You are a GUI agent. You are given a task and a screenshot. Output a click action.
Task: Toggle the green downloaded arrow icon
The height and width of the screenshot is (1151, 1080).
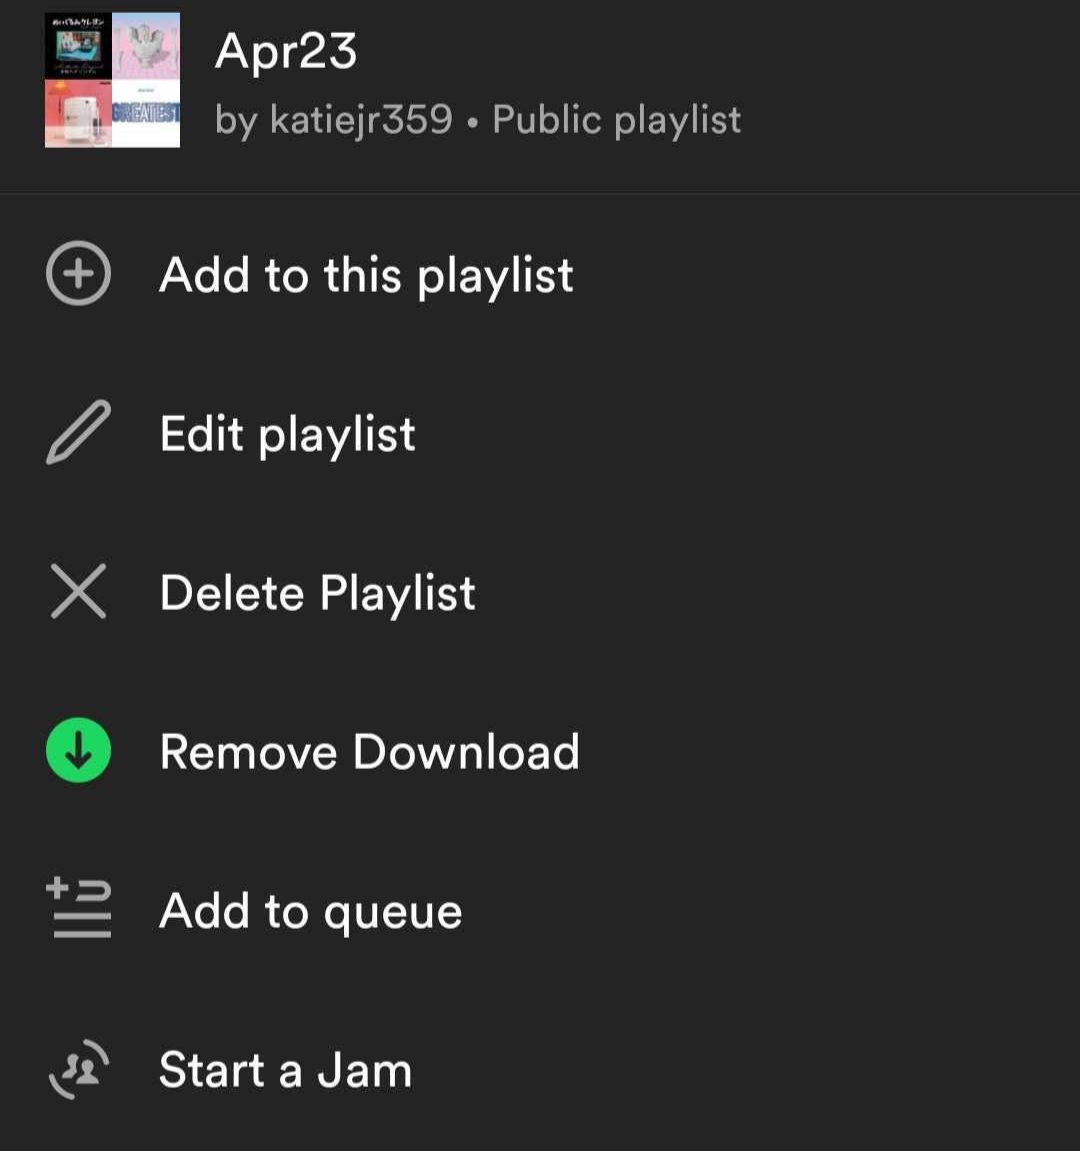(78, 750)
